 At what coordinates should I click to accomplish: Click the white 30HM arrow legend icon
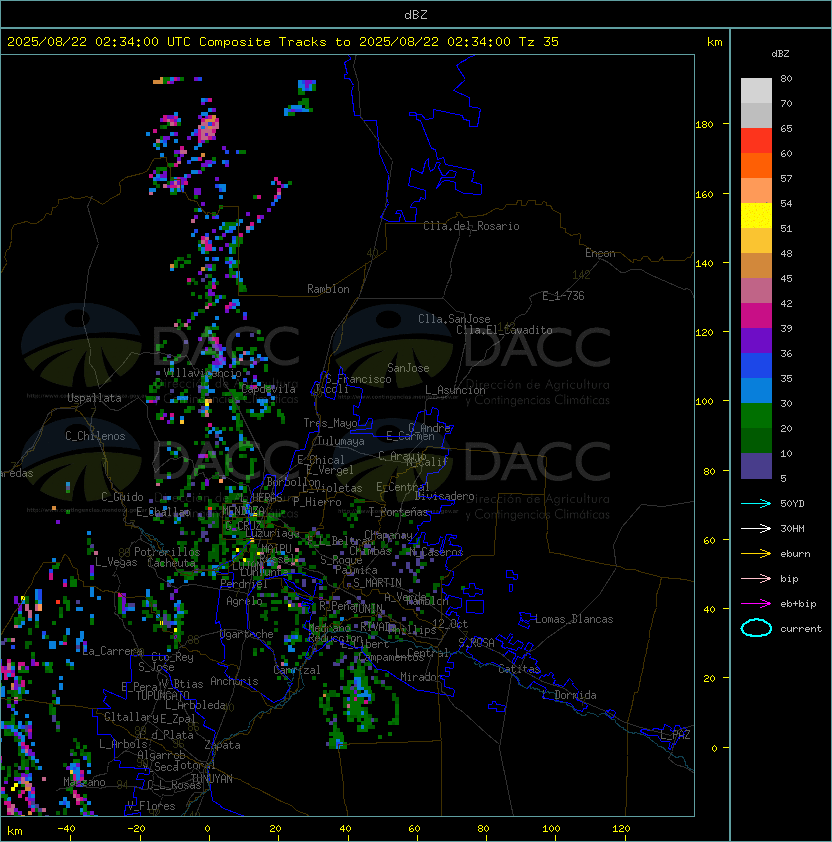[756, 528]
